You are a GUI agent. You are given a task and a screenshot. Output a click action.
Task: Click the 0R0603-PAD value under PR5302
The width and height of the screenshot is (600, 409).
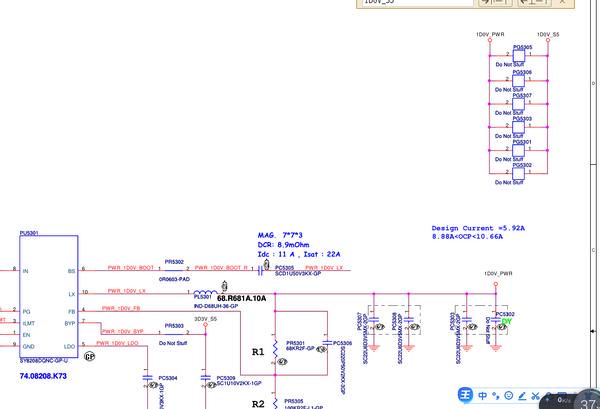[174, 279]
